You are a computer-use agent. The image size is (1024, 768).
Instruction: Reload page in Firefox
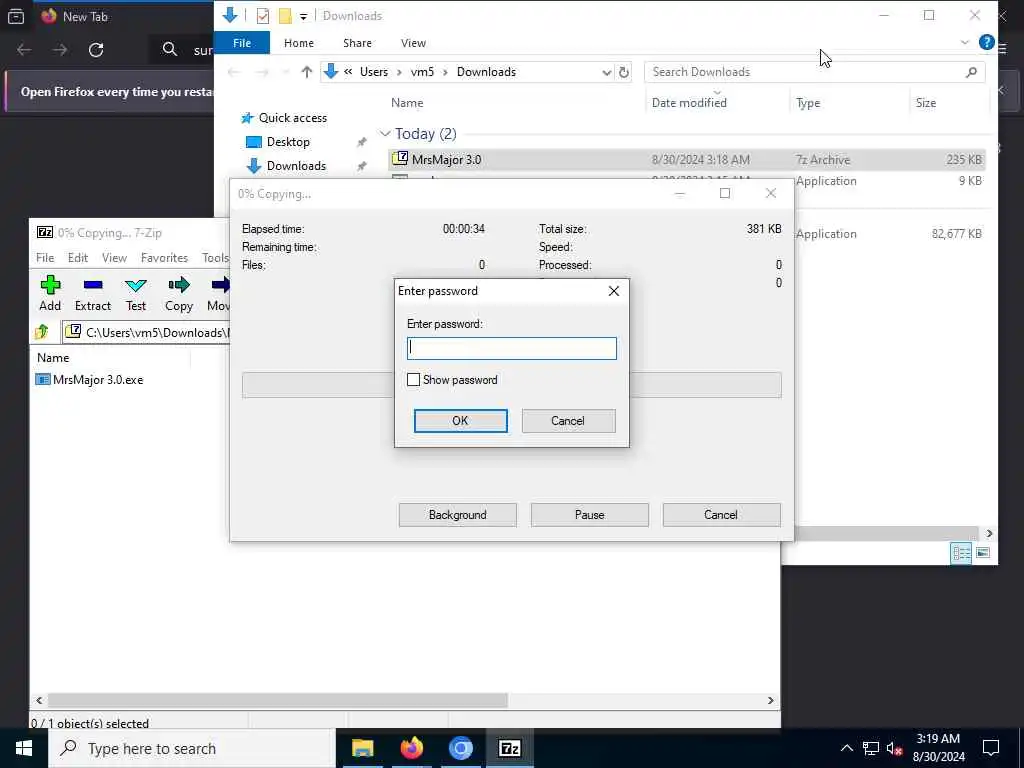96,50
